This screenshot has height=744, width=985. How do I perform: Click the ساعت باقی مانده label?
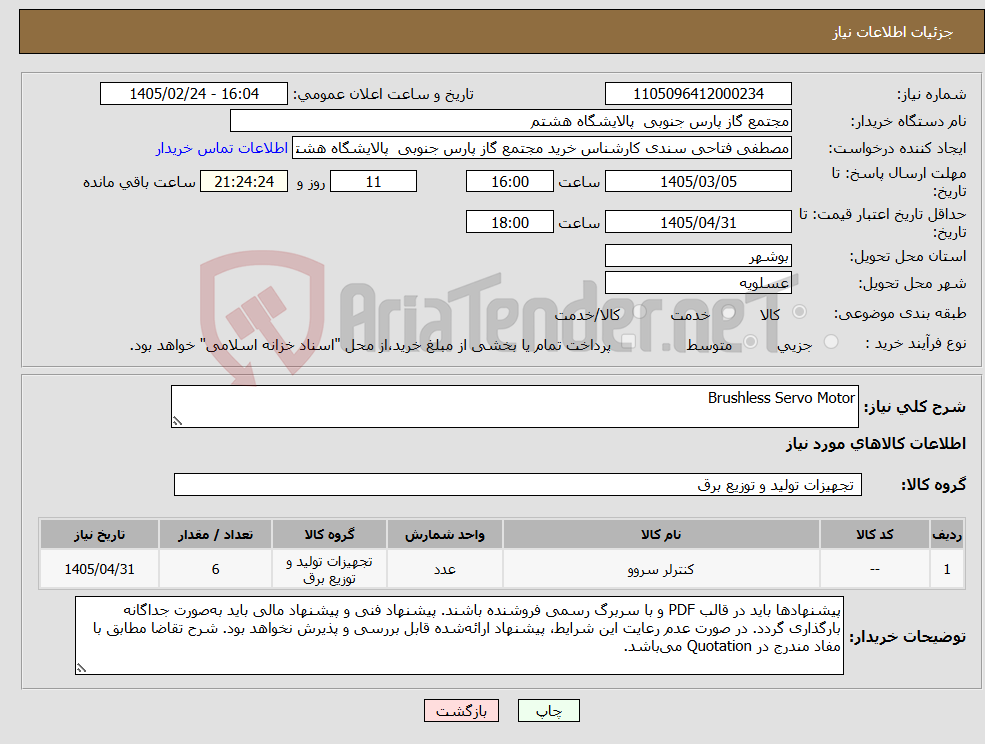pos(139,182)
